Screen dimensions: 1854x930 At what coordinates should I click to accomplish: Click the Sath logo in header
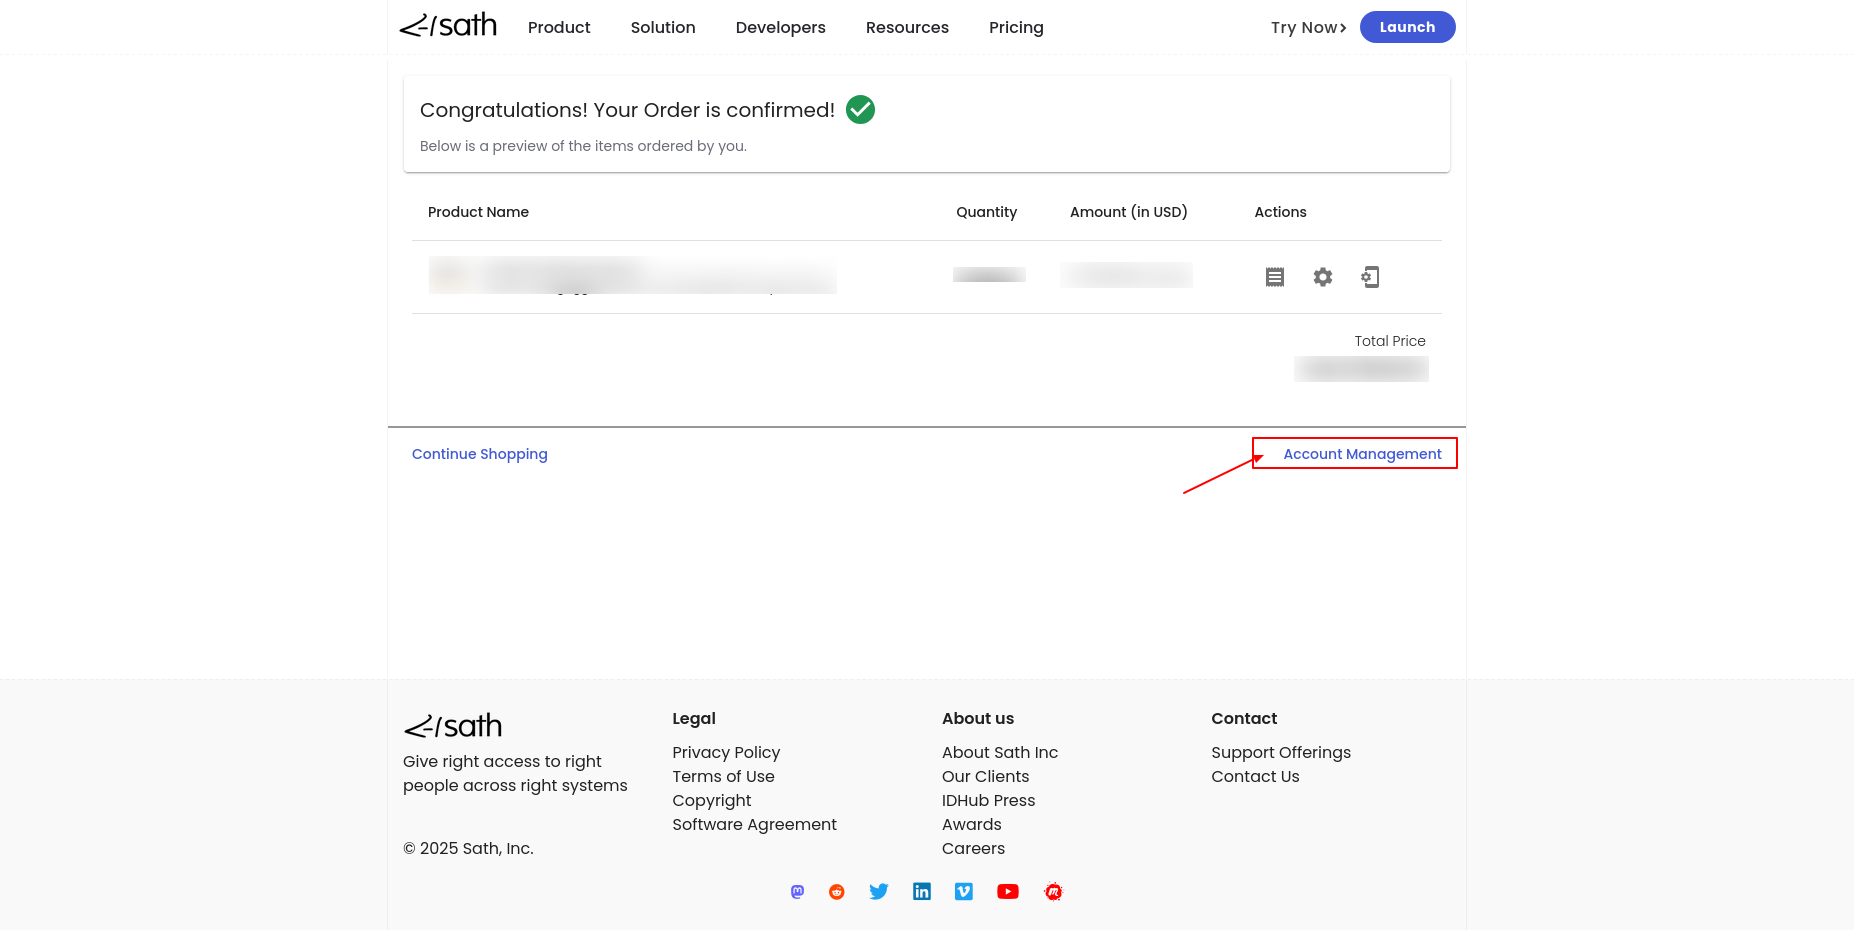tap(449, 26)
